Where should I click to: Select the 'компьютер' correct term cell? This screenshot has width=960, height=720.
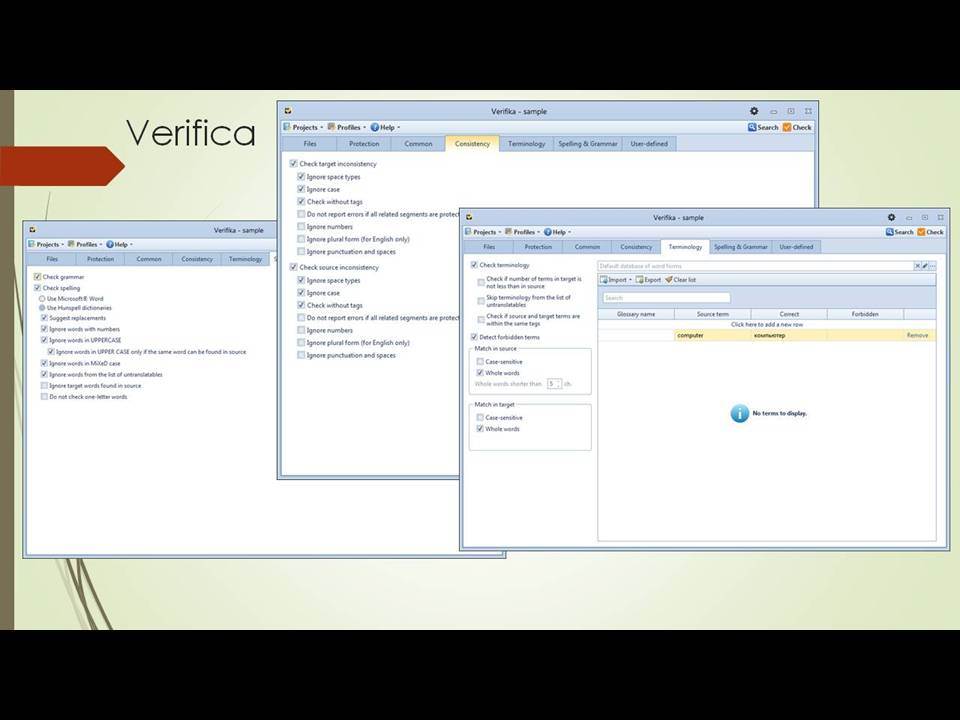point(789,336)
